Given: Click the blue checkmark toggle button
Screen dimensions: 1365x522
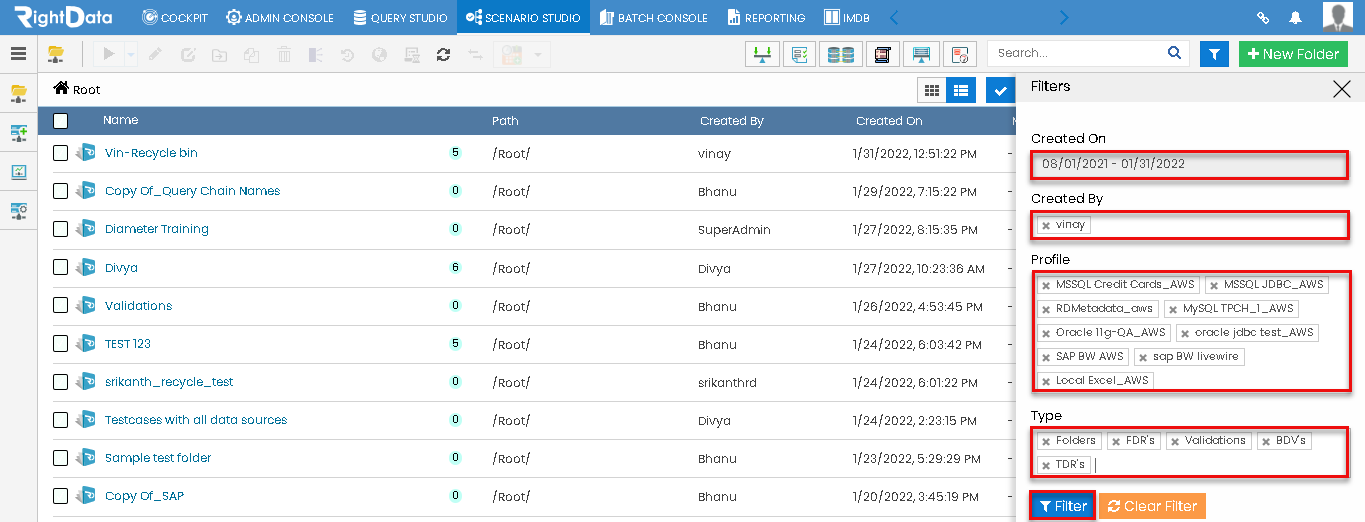Looking at the screenshot, I should click(x=1000, y=90).
